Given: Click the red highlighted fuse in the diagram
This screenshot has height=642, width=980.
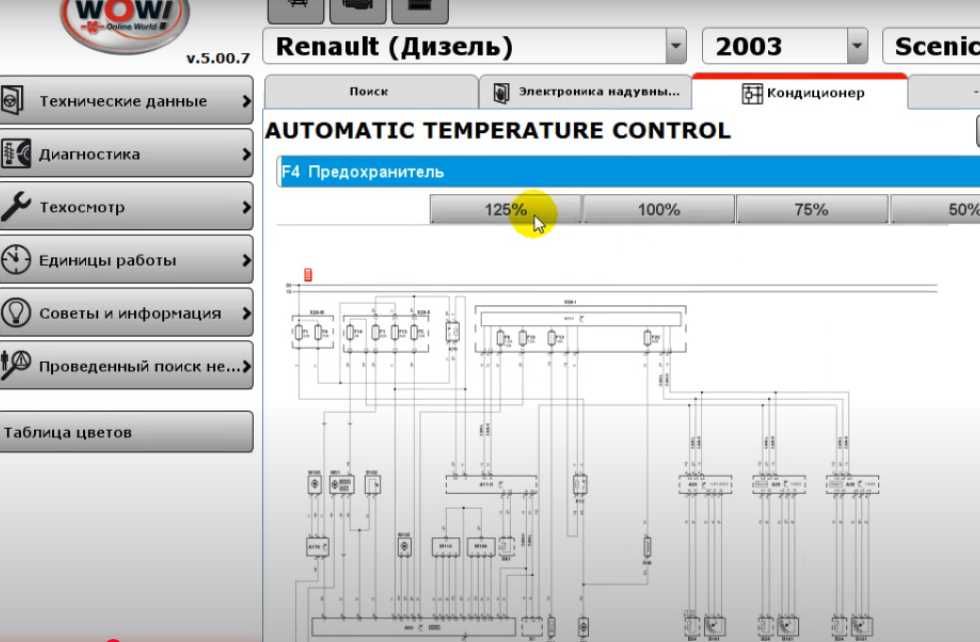Looking at the screenshot, I should [308, 274].
